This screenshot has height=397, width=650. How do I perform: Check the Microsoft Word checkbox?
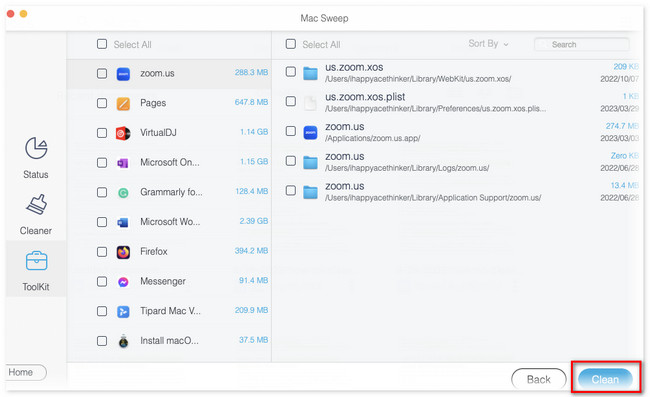click(x=102, y=222)
